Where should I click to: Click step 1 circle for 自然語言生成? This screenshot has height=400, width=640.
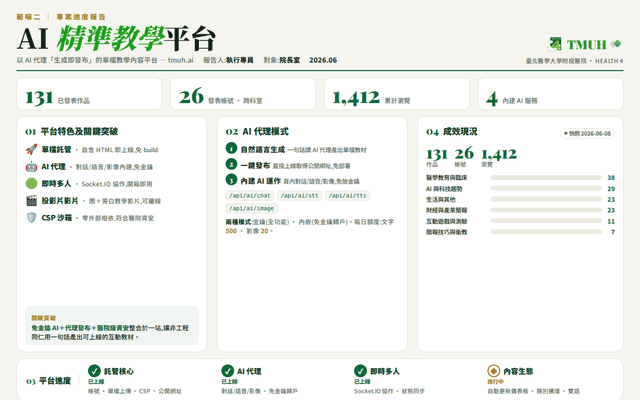click(231, 148)
